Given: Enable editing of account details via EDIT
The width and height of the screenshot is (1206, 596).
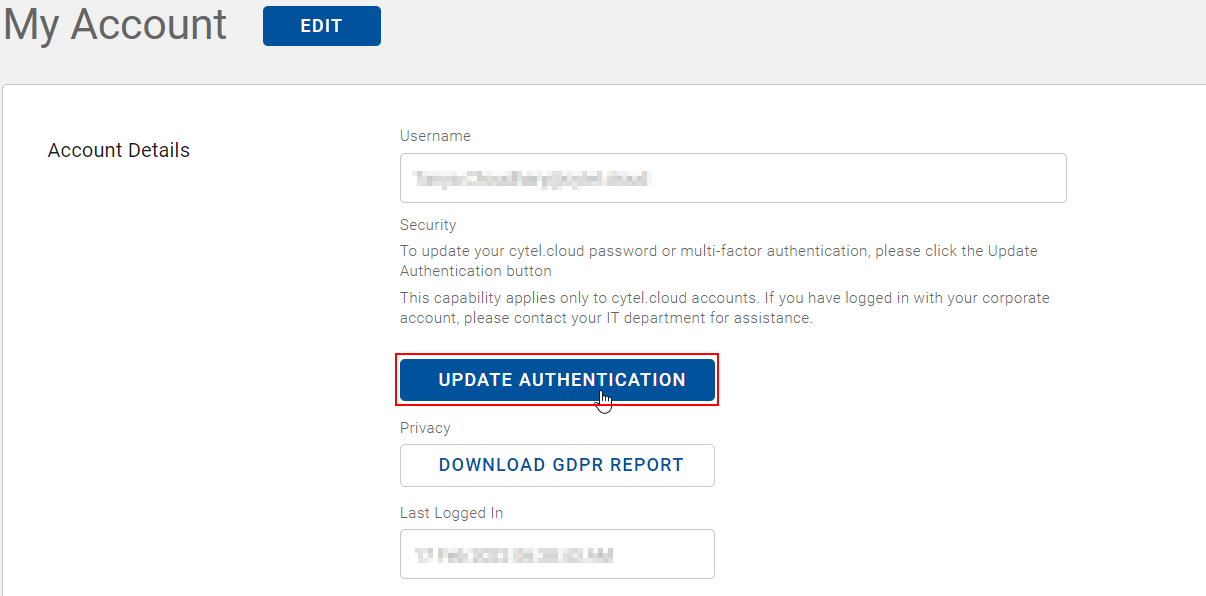Looking at the screenshot, I should pos(321,26).
